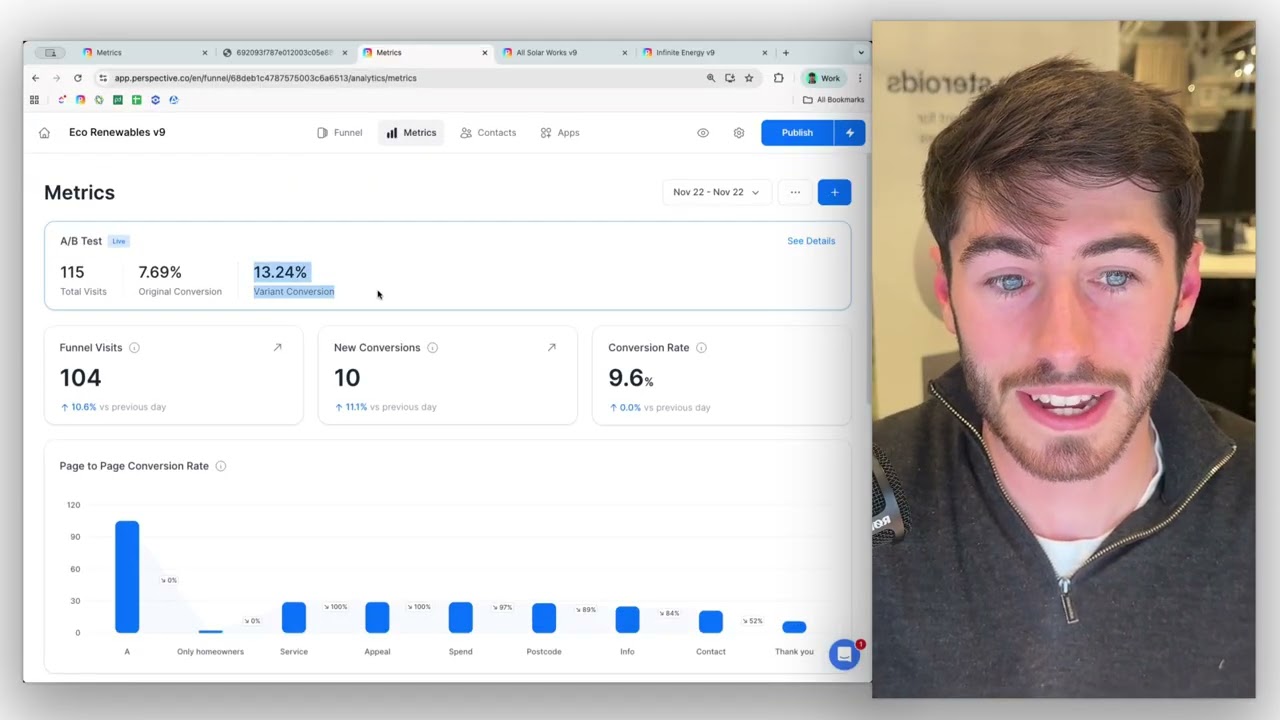Click the Page to Page Conversion Rate info icon
The height and width of the screenshot is (720, 1280).
tap(221, 466)
